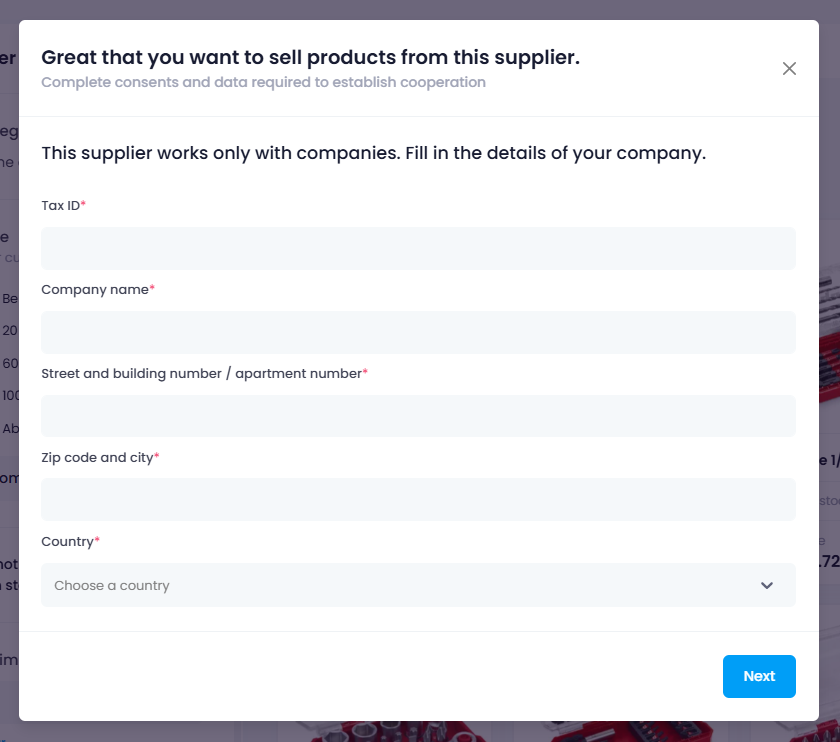Click the Country dropdown chevron arrow
The image size is (840, 742).
click(x=767, y=585)
